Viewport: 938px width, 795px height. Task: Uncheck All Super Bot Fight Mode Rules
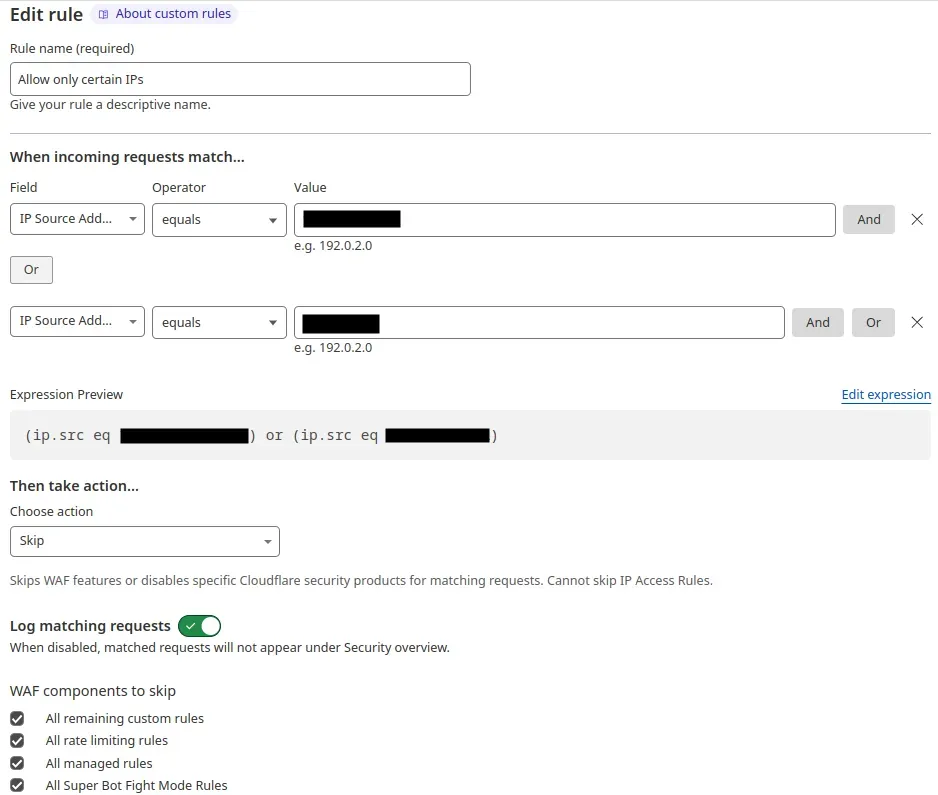(x=17, y=785)
